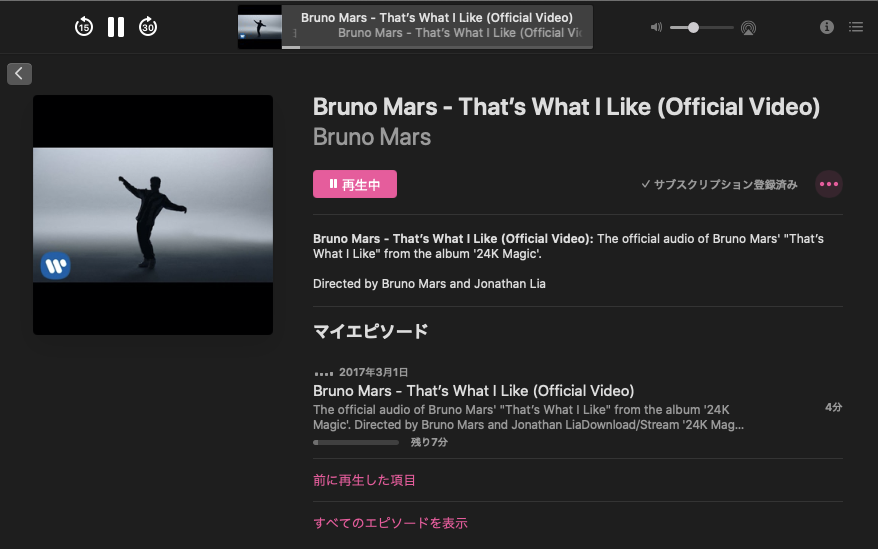878x549 pixels.
Task: Adjust the volume slider knob
Action: pos(693,27)
